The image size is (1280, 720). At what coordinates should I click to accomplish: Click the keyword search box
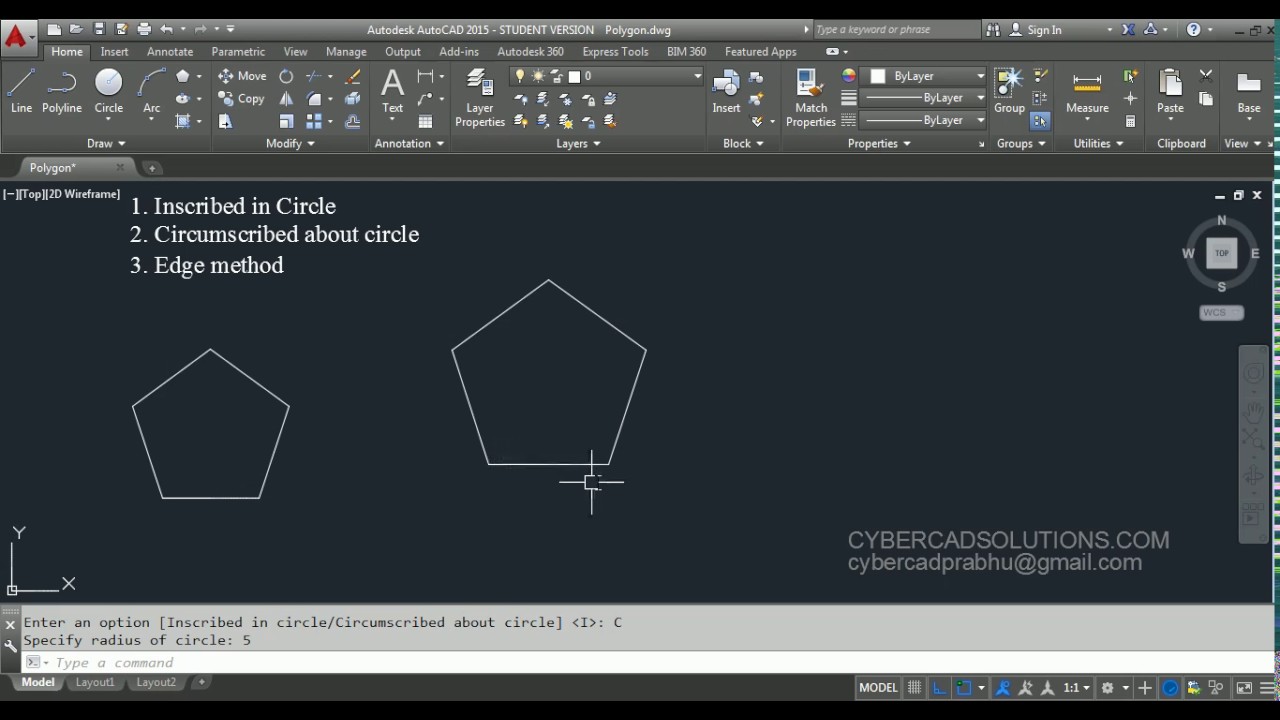[x=896, y=30]
